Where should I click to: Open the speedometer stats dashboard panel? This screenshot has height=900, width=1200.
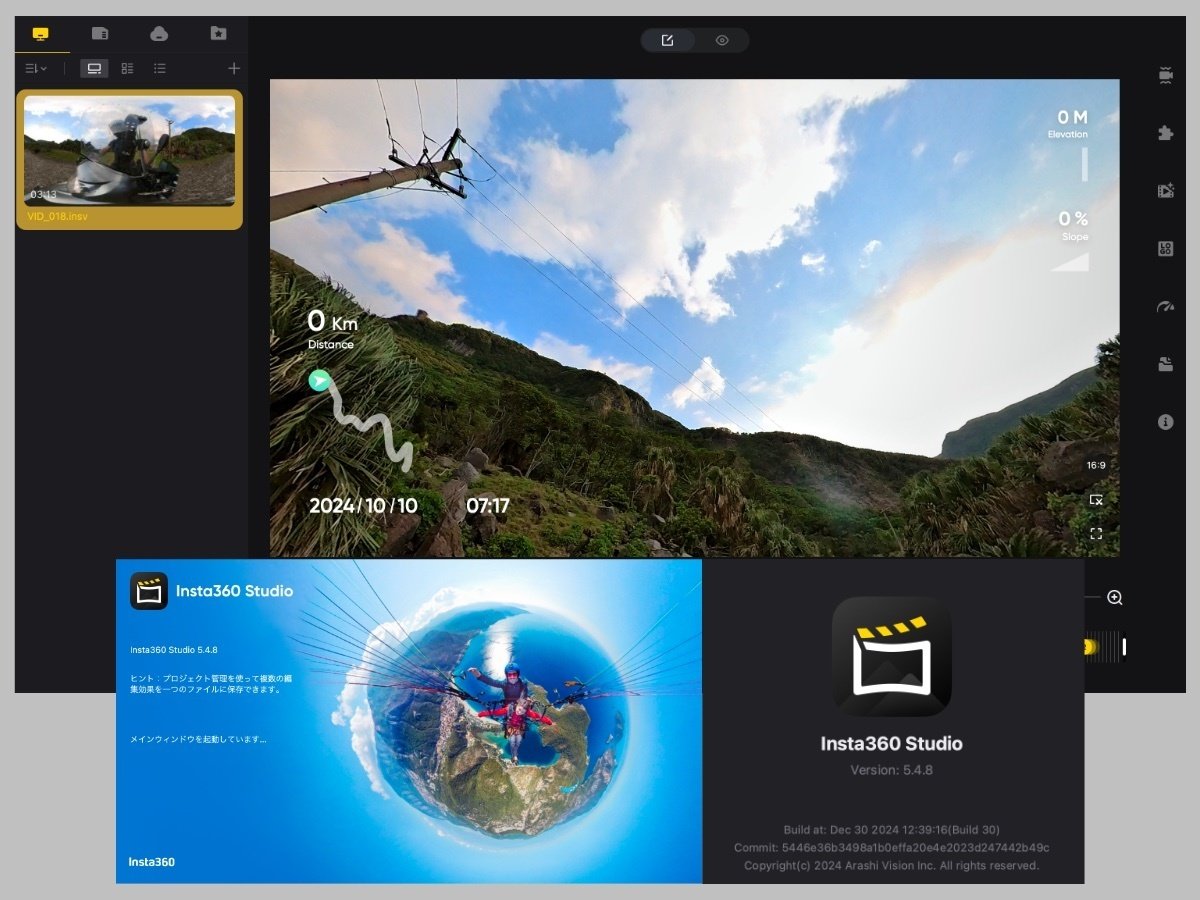click(x=1165, y=307)
